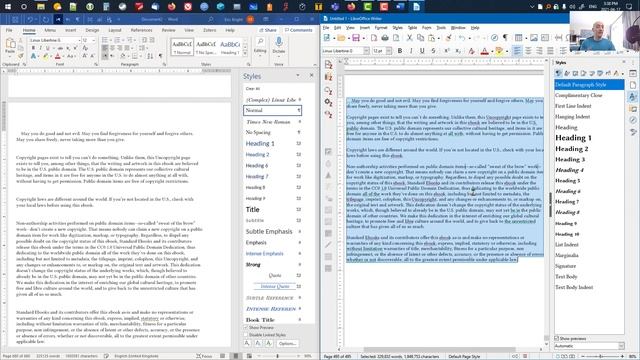Click the Windows Start button

click(8, 7)
